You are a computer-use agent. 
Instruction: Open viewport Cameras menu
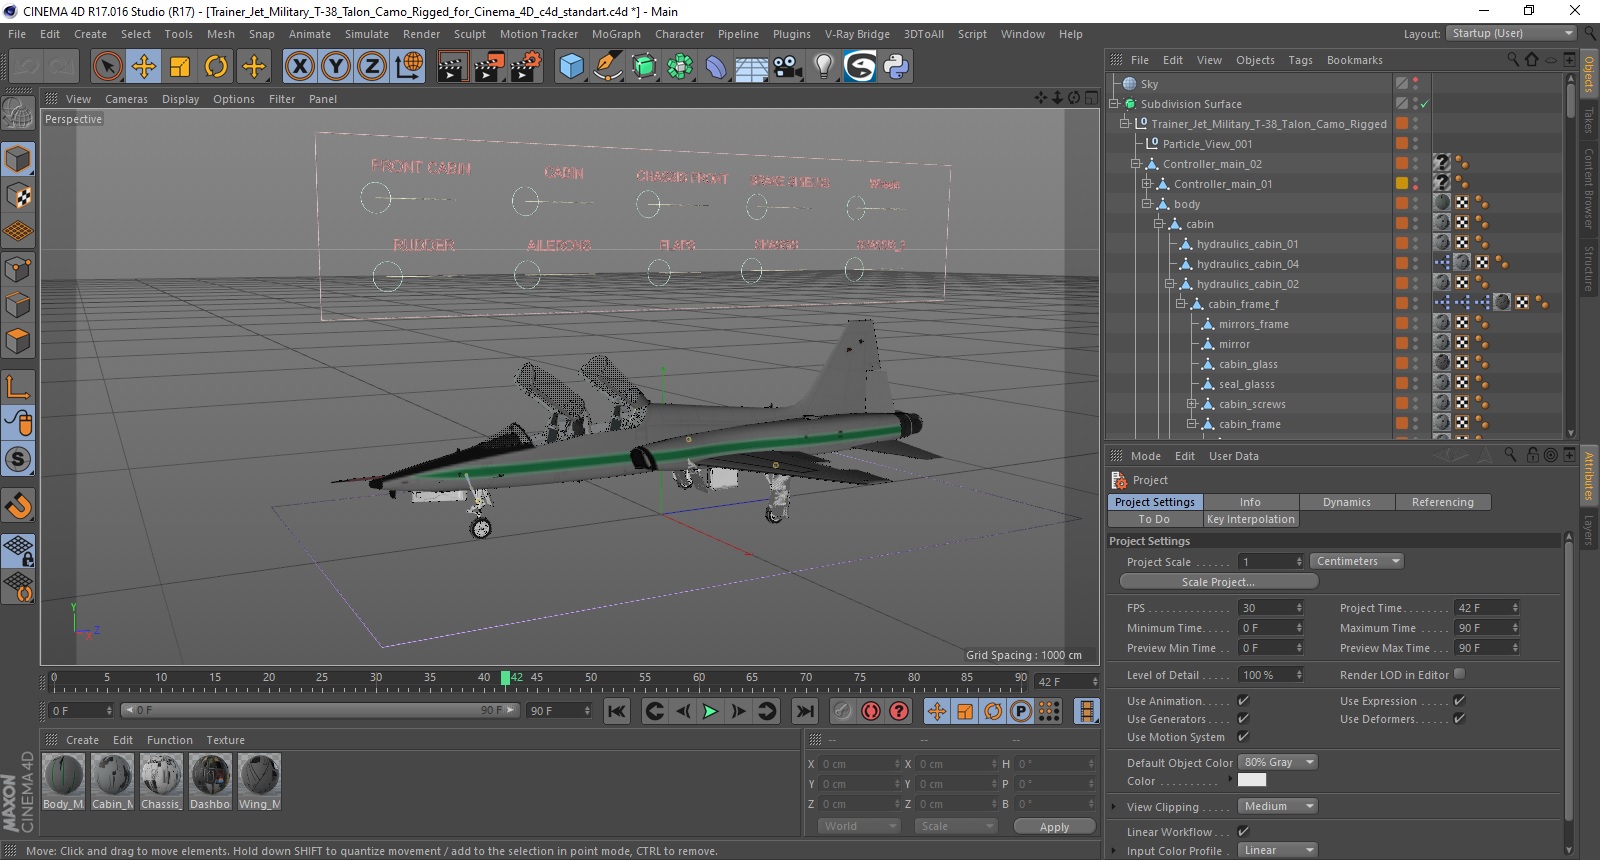[x=126, y=99]
